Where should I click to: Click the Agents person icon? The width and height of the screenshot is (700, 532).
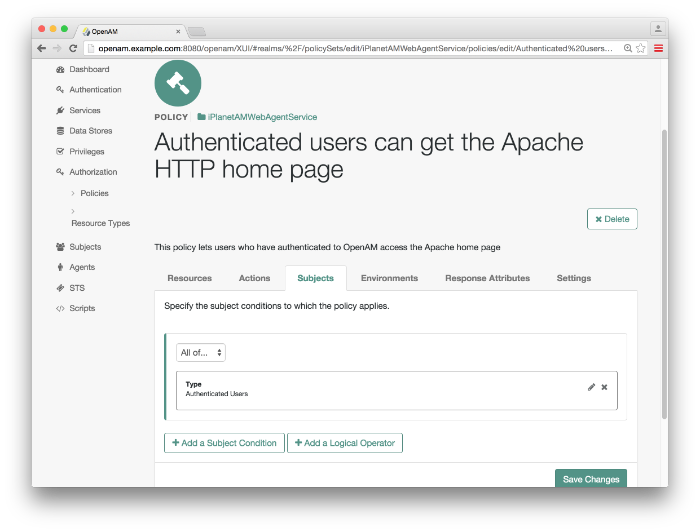coord(60,267)
